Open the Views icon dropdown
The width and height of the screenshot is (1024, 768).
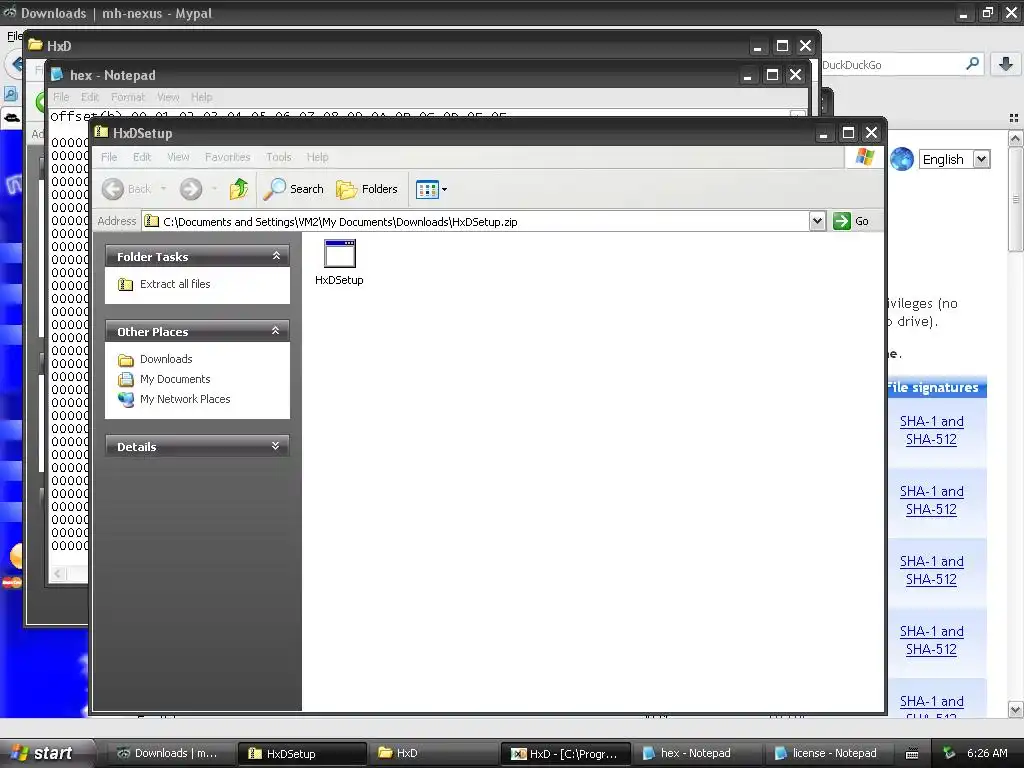coord(431,189)
